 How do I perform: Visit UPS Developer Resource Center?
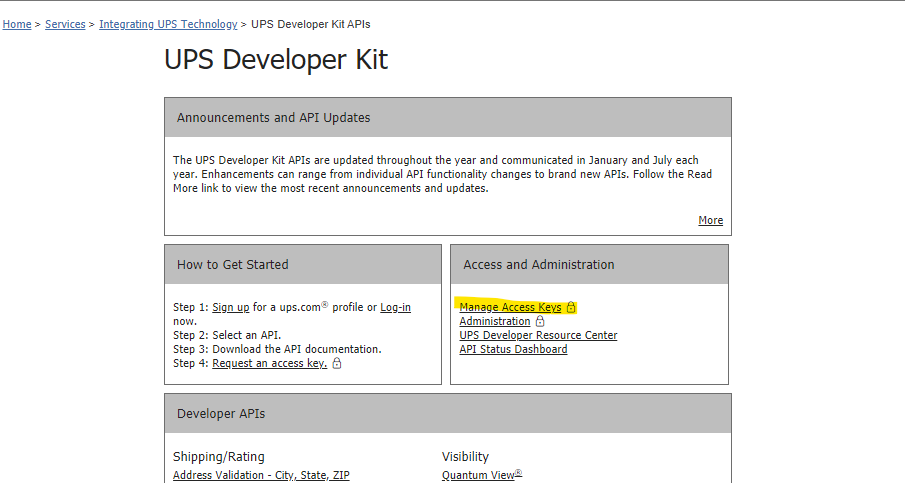click(538, 335)
